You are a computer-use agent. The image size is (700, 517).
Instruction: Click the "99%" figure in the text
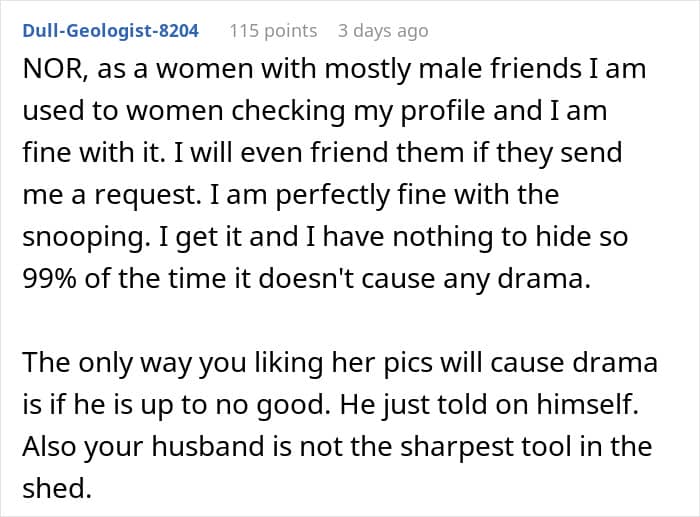[50, 281]
